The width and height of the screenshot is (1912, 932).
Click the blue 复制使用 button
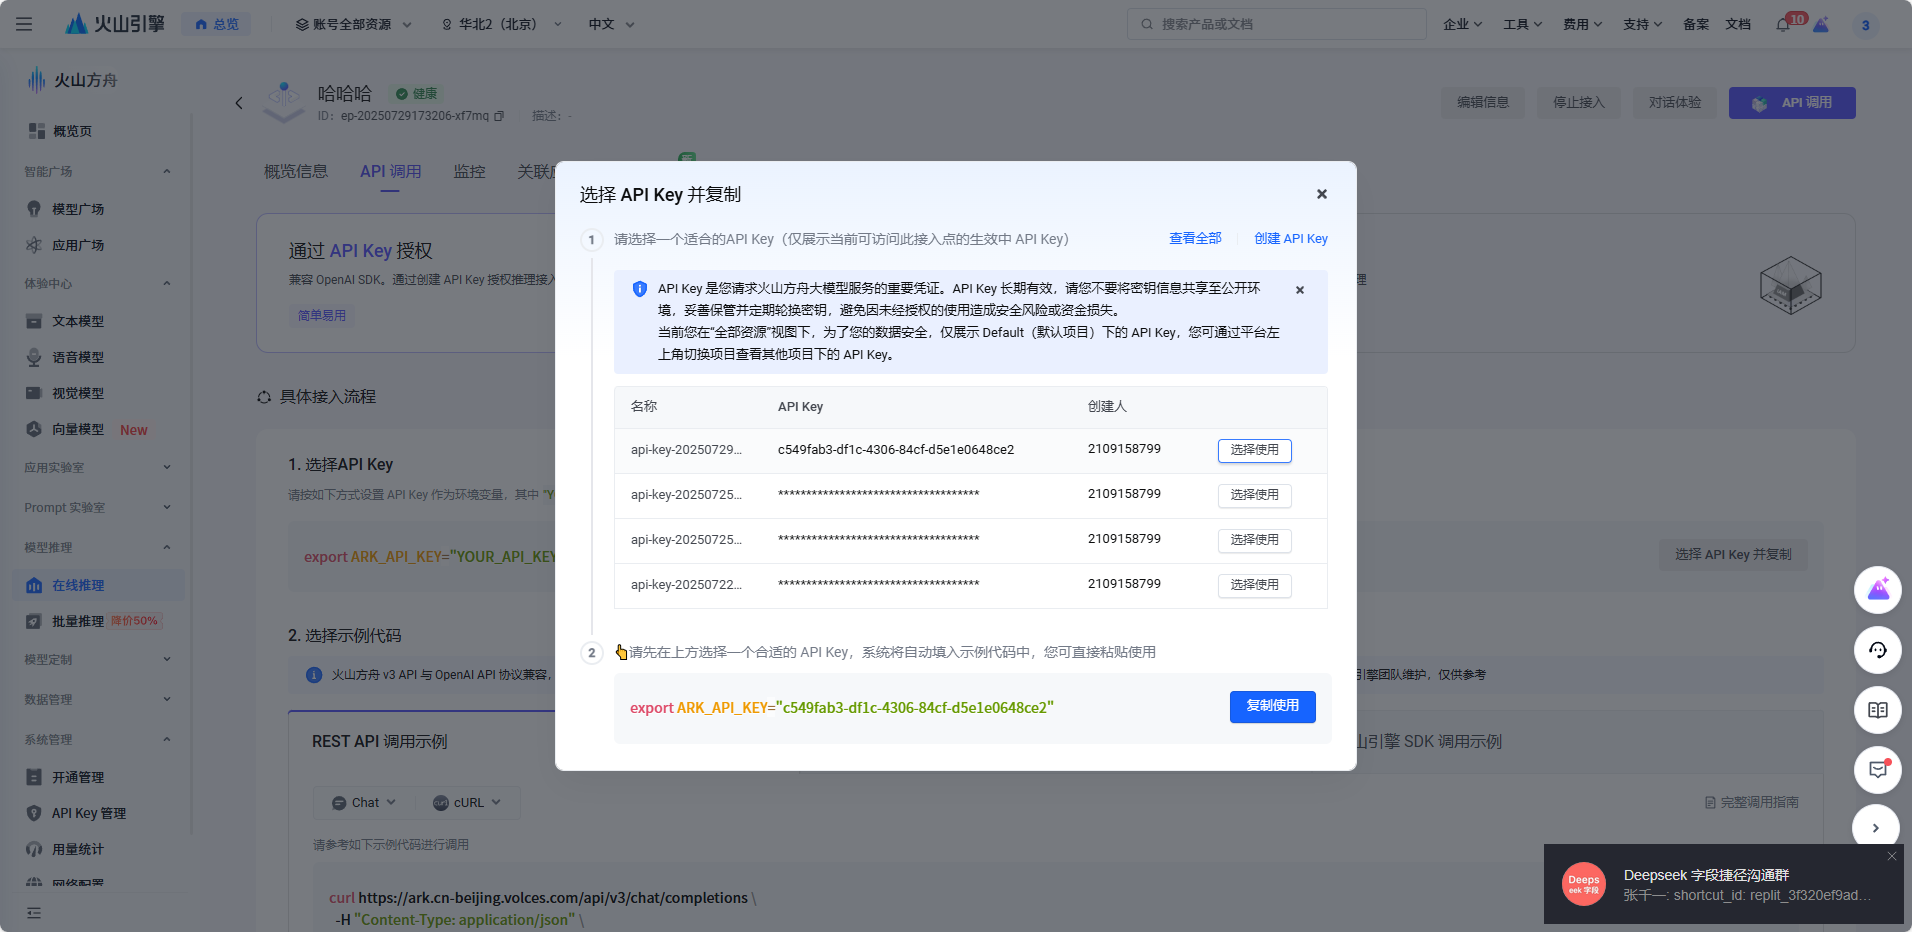click(1272, 706)
